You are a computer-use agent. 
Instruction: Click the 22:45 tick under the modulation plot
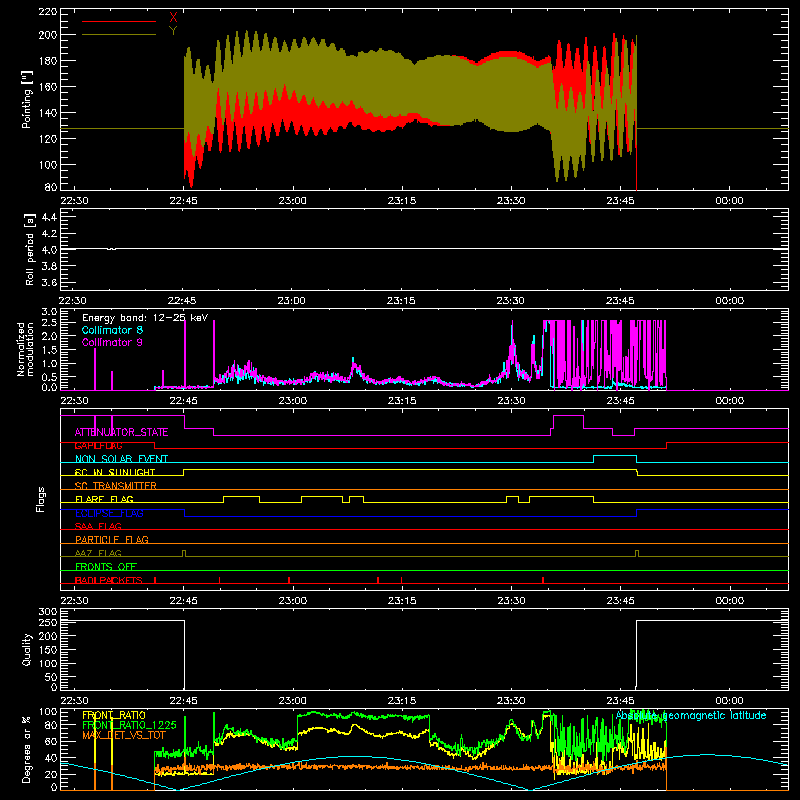pos(183,401)
